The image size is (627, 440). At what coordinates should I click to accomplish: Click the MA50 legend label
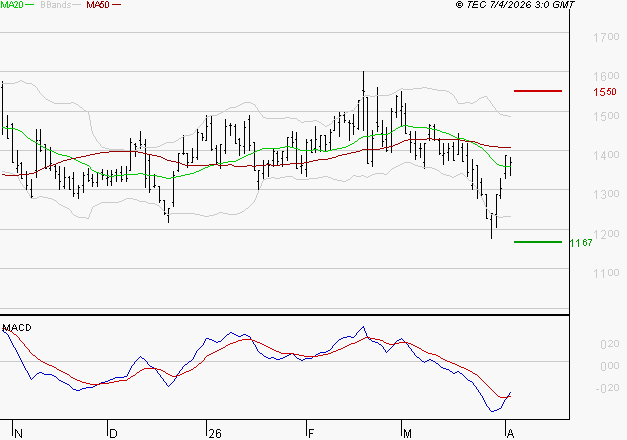tap(98, 5)
